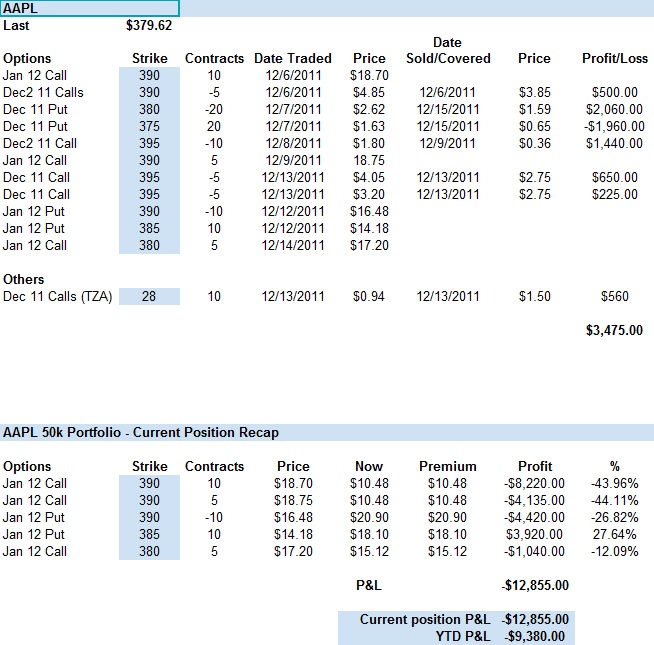Select the Profit/Loss column header
The width and height of the screenshot is (654, 645).
(614, 59)
